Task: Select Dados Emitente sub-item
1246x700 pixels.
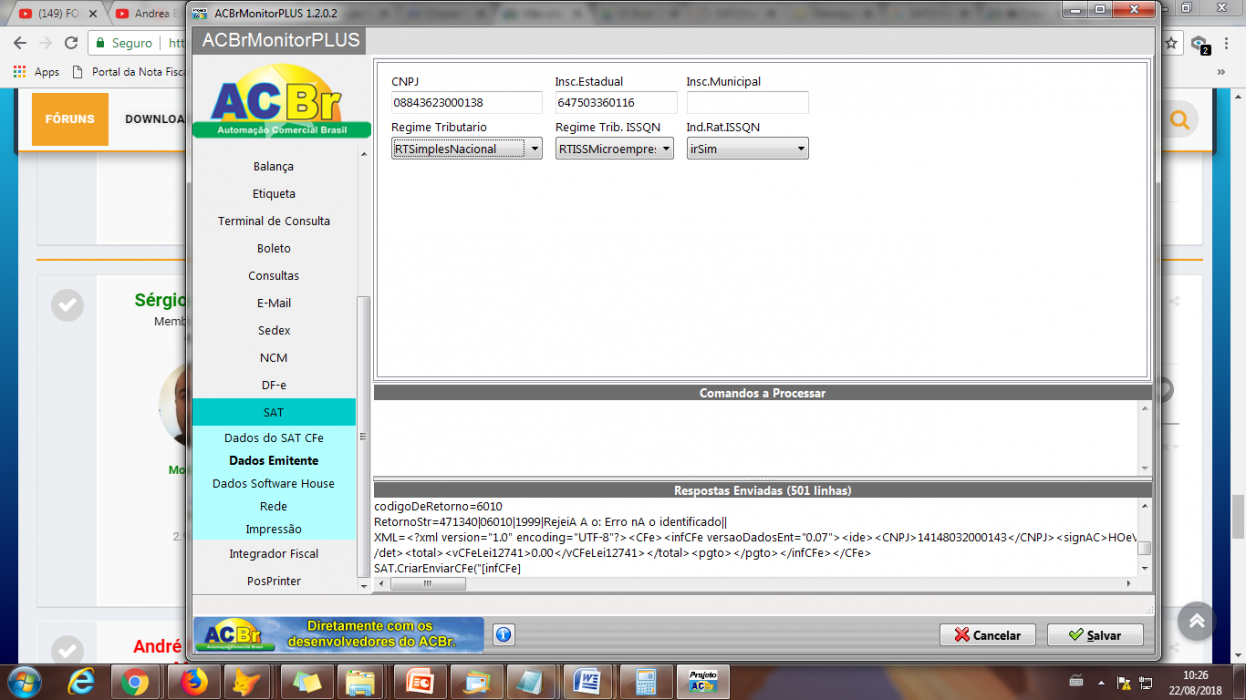Action: coord(274,461)
